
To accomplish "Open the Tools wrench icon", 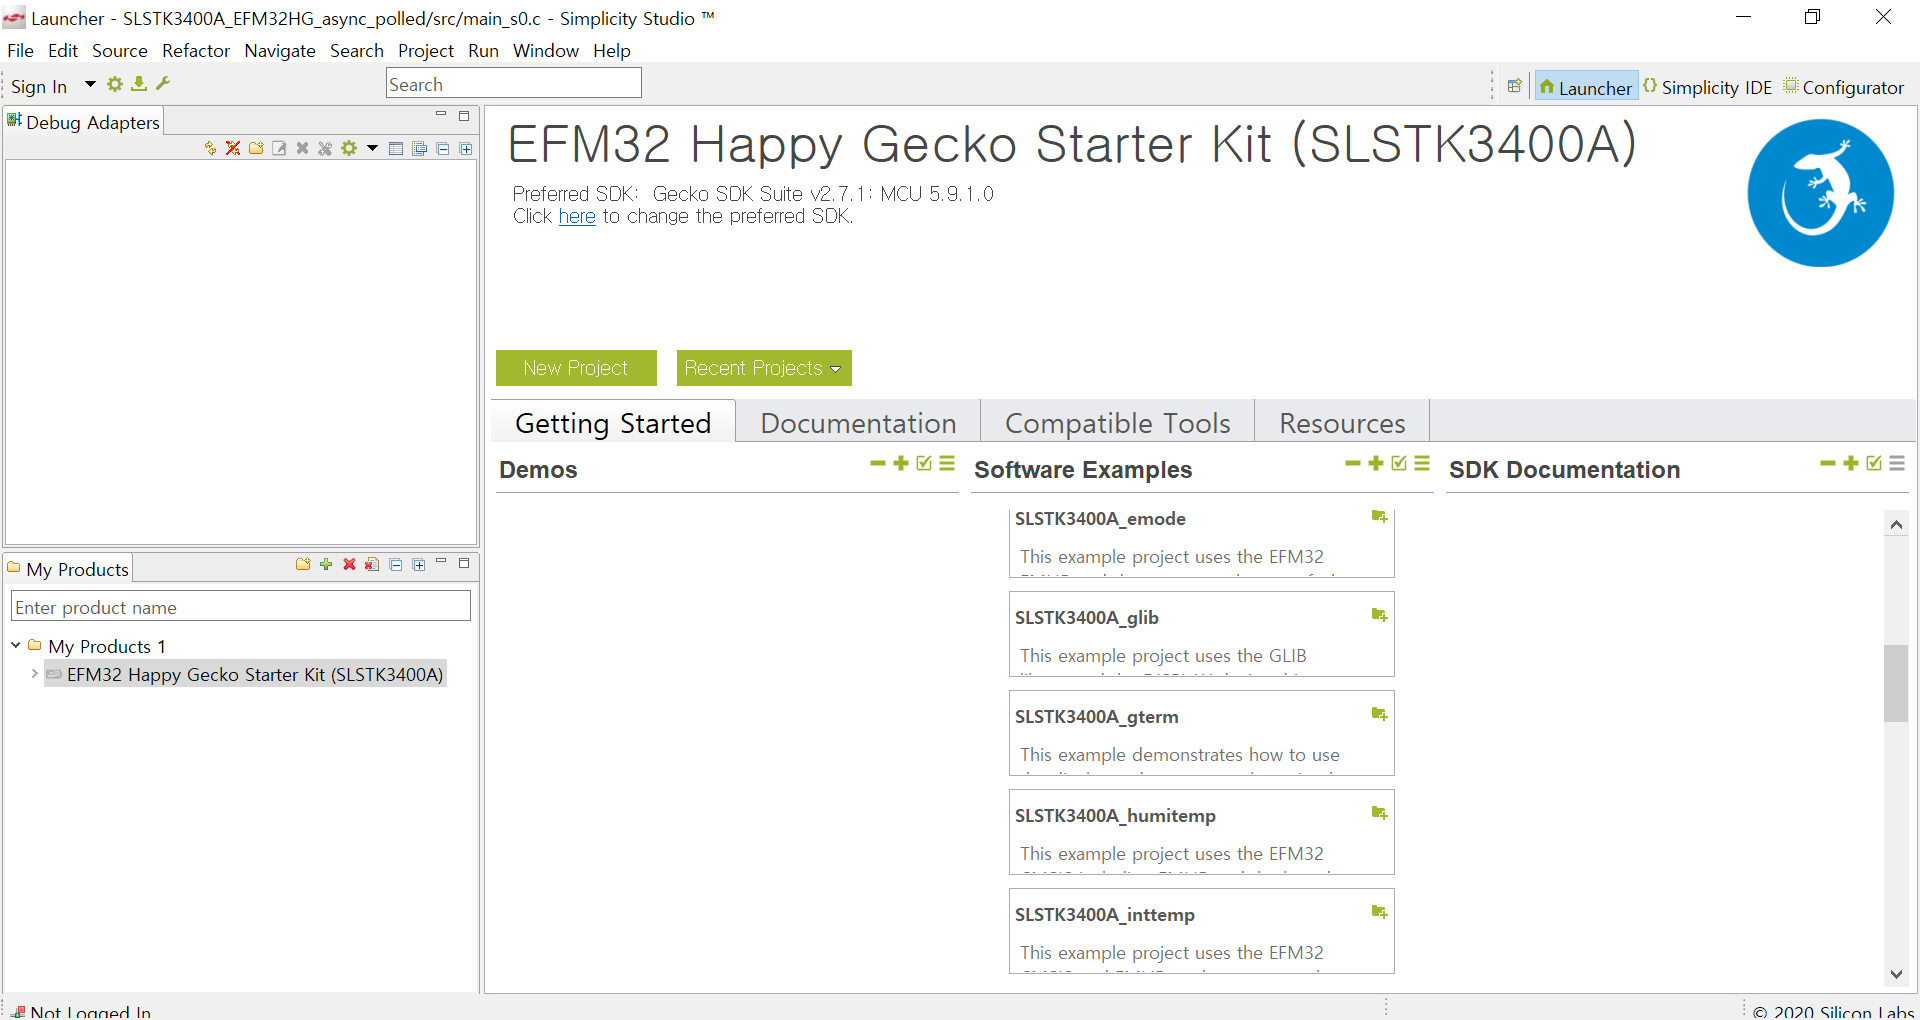I will point(163,85).
